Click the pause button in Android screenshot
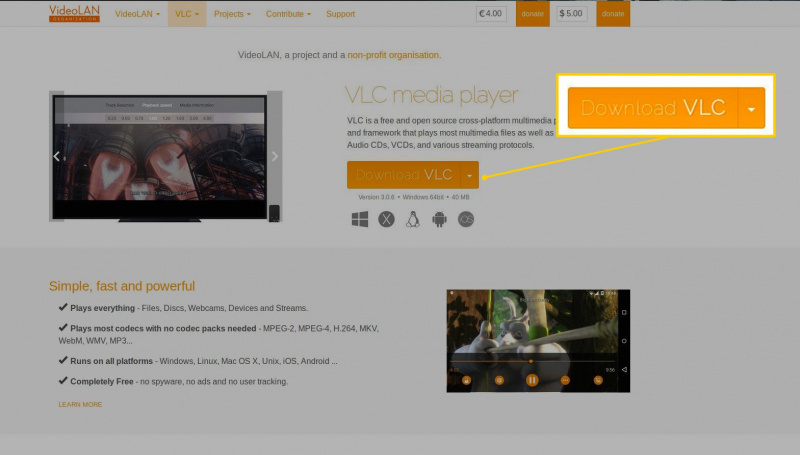Image resolution: width=800 pixels, height=455 pixels. point(532,380)
